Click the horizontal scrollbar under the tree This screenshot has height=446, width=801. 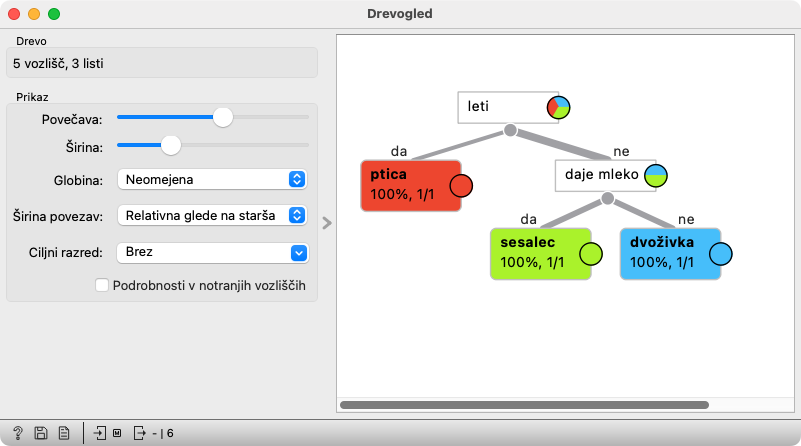524,405
